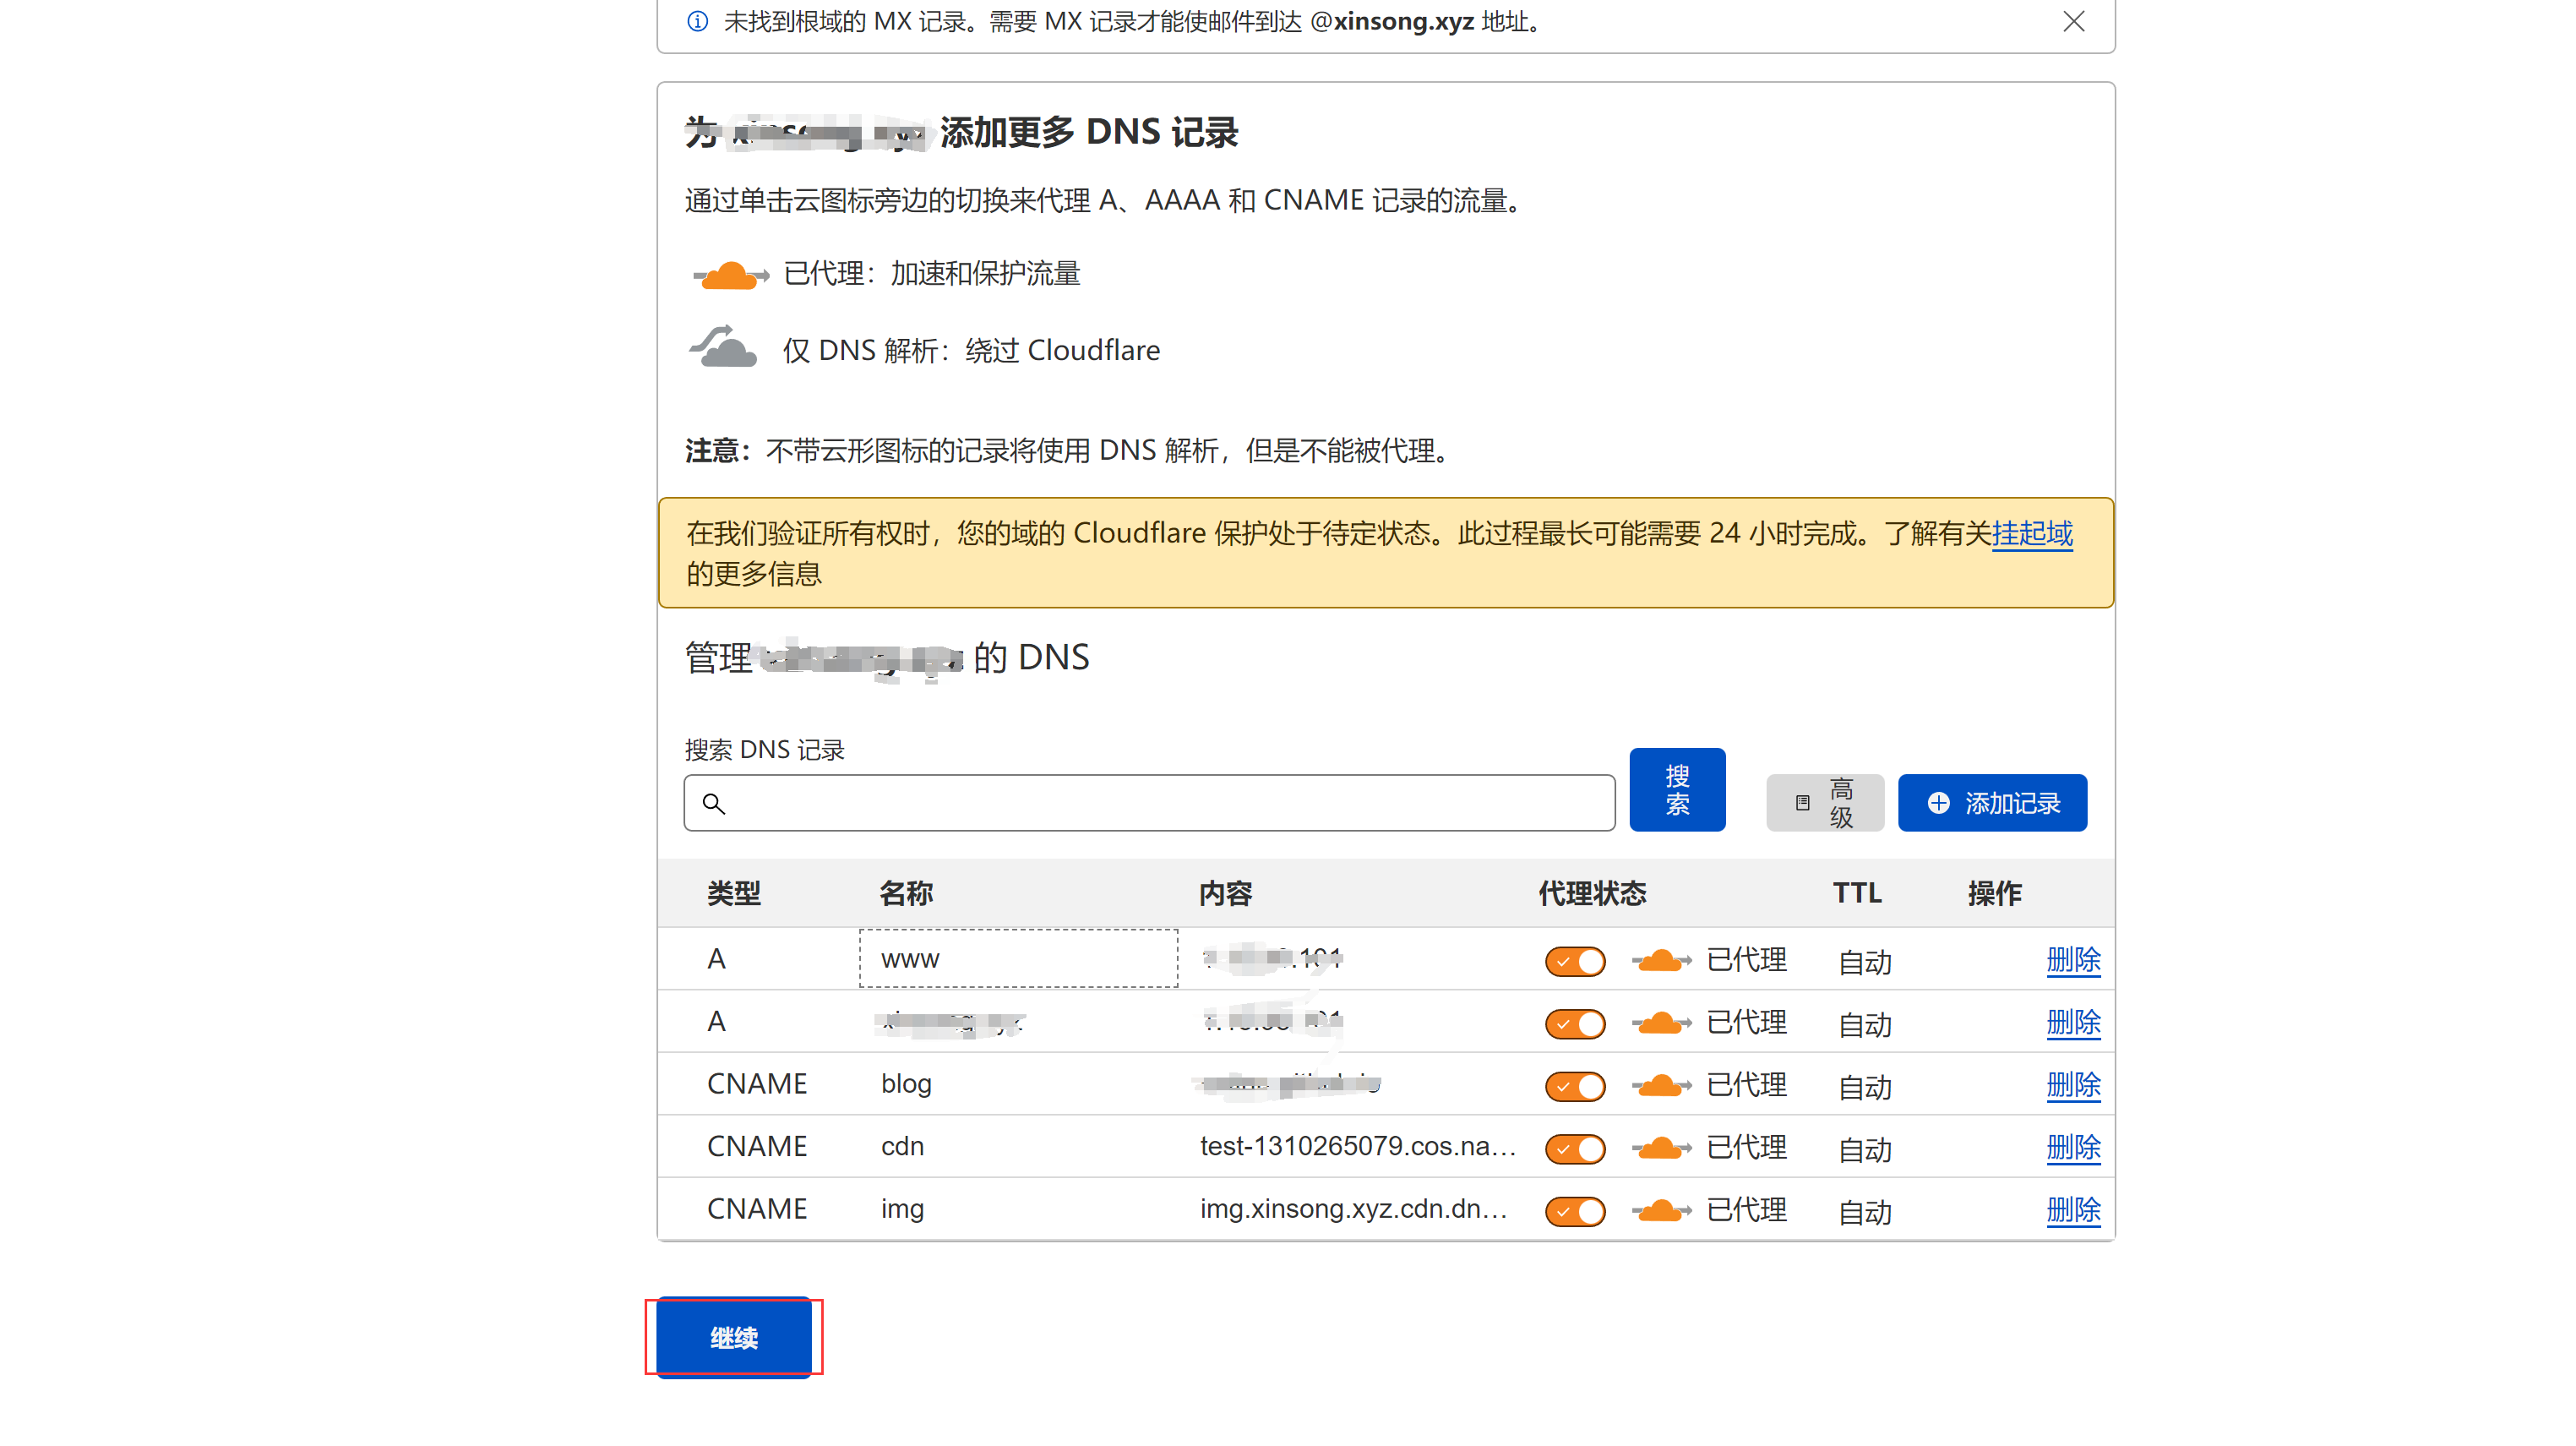Delete the img CNAME record
Image resolution: width=2576 pixels, height=1446 pixels.
point(2073,1210)
